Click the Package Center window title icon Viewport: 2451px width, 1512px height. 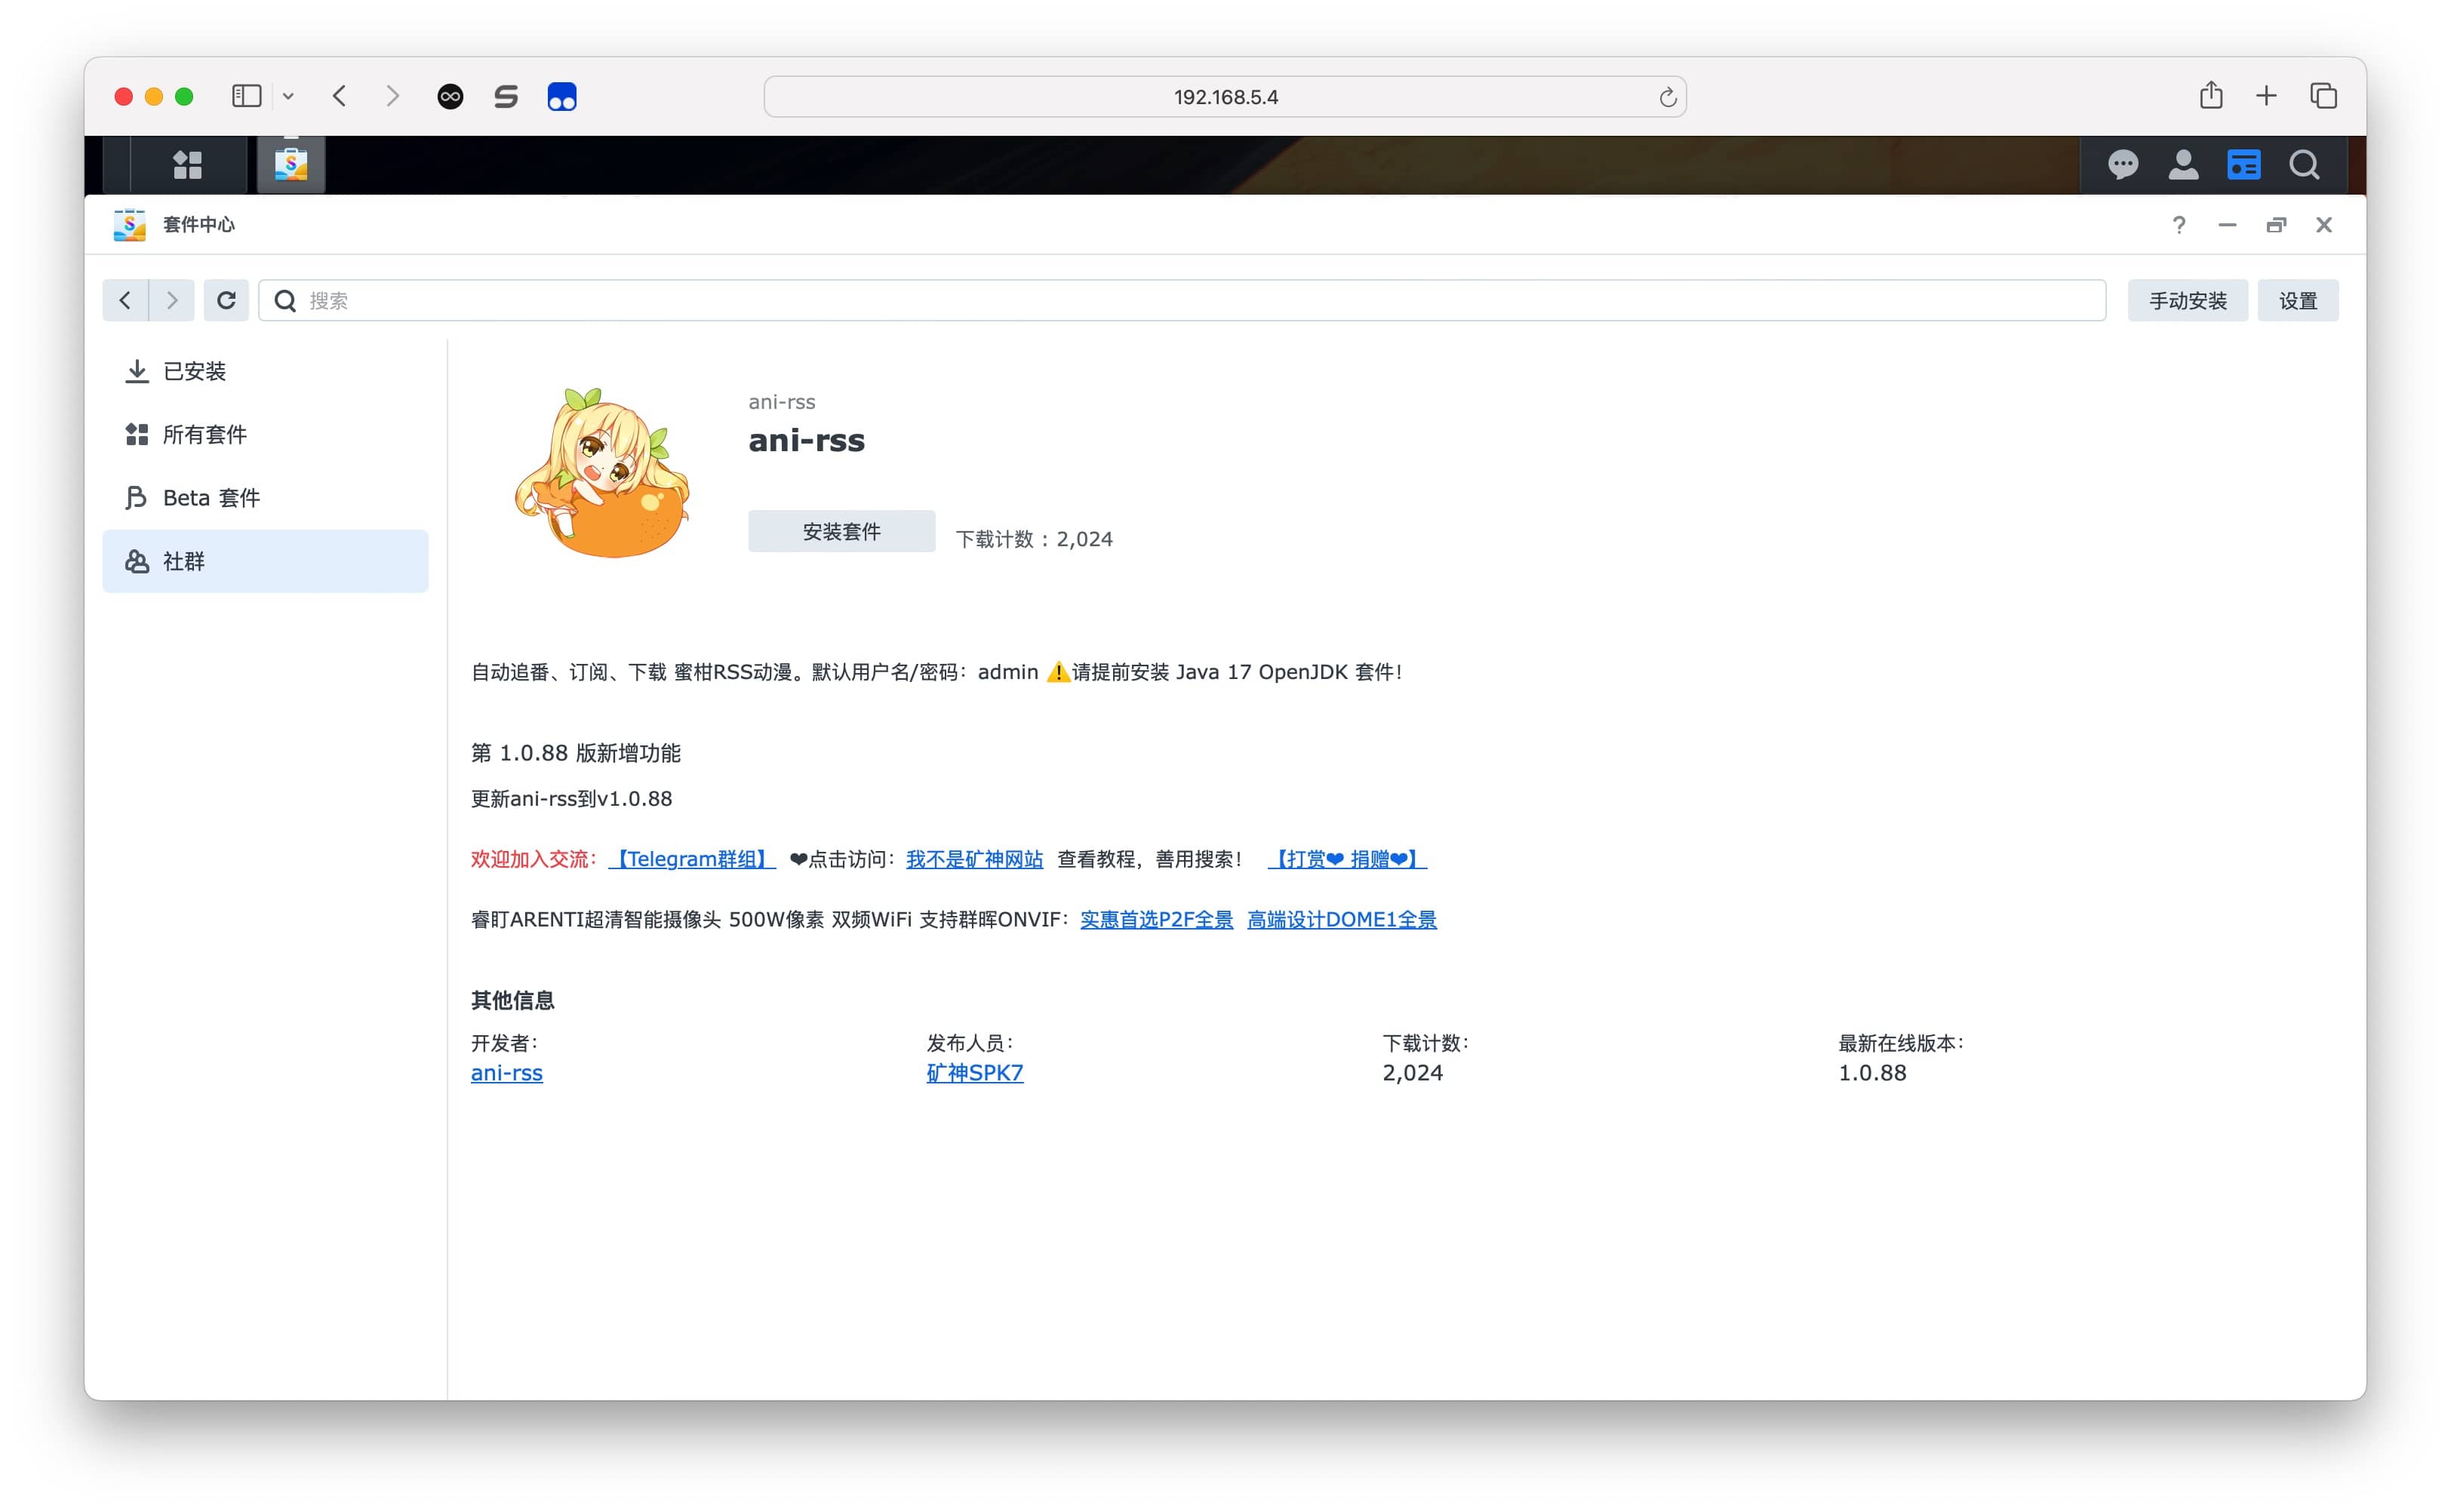point(130,225)
